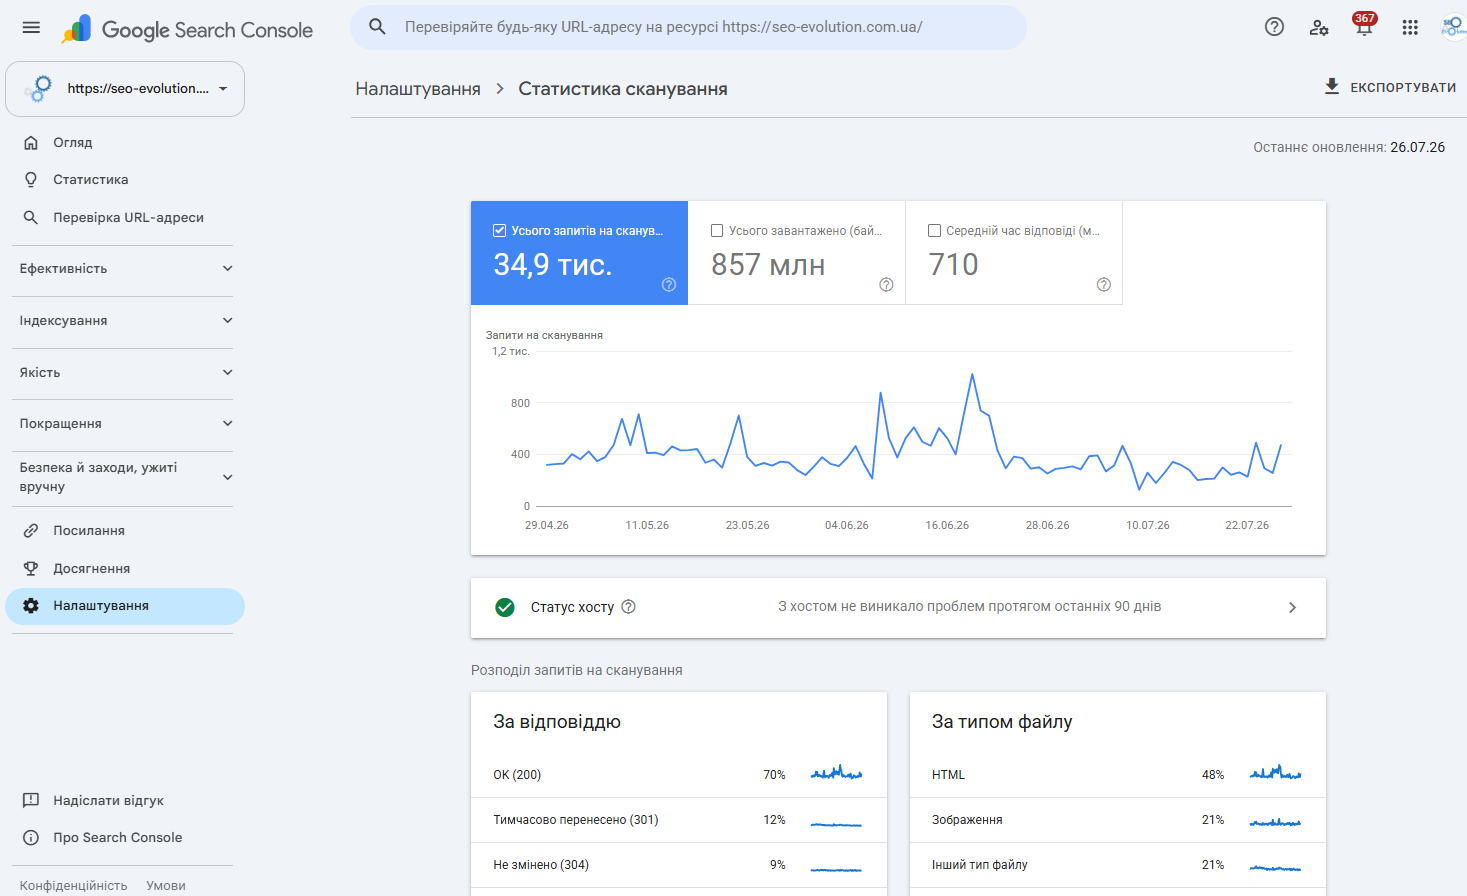
Task: Click the Статистика сканування breadcrumb title
Action: click(x=623, y=89)
